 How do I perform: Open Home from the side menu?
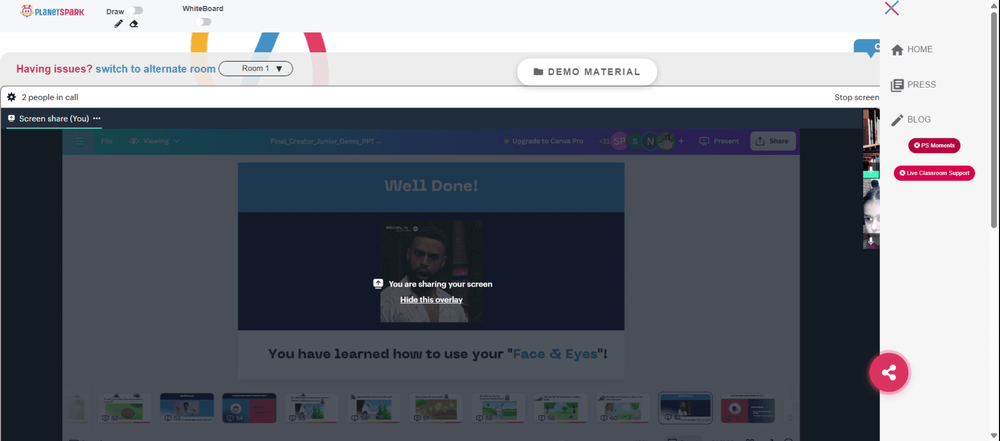tap(911, 49)
